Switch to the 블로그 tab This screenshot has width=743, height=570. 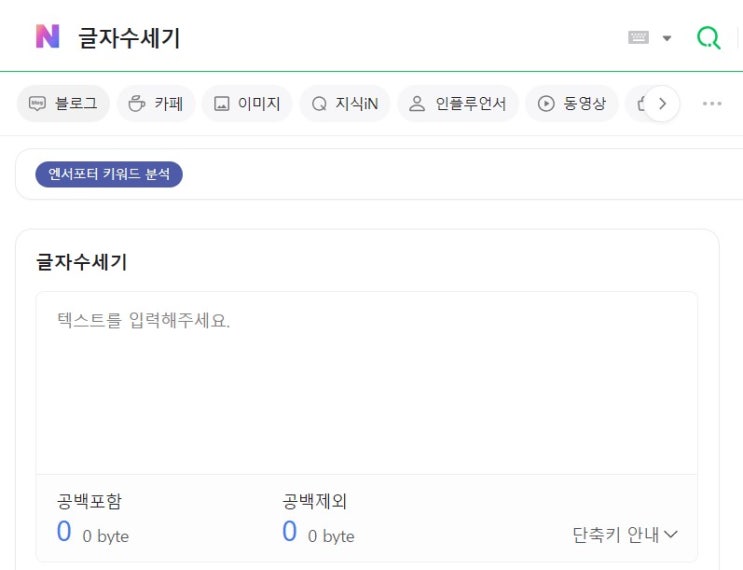[x=63, y=103]
